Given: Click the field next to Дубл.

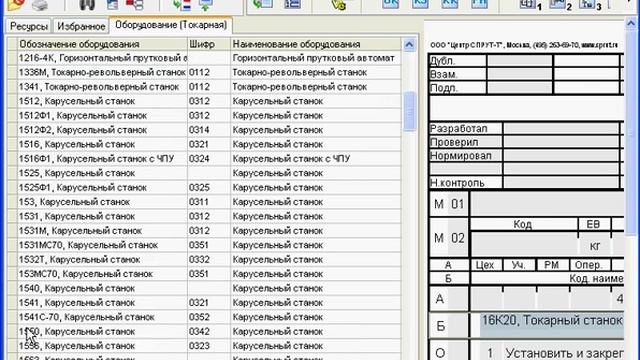Looking at the screenshot, I should [x=520, y=61].
